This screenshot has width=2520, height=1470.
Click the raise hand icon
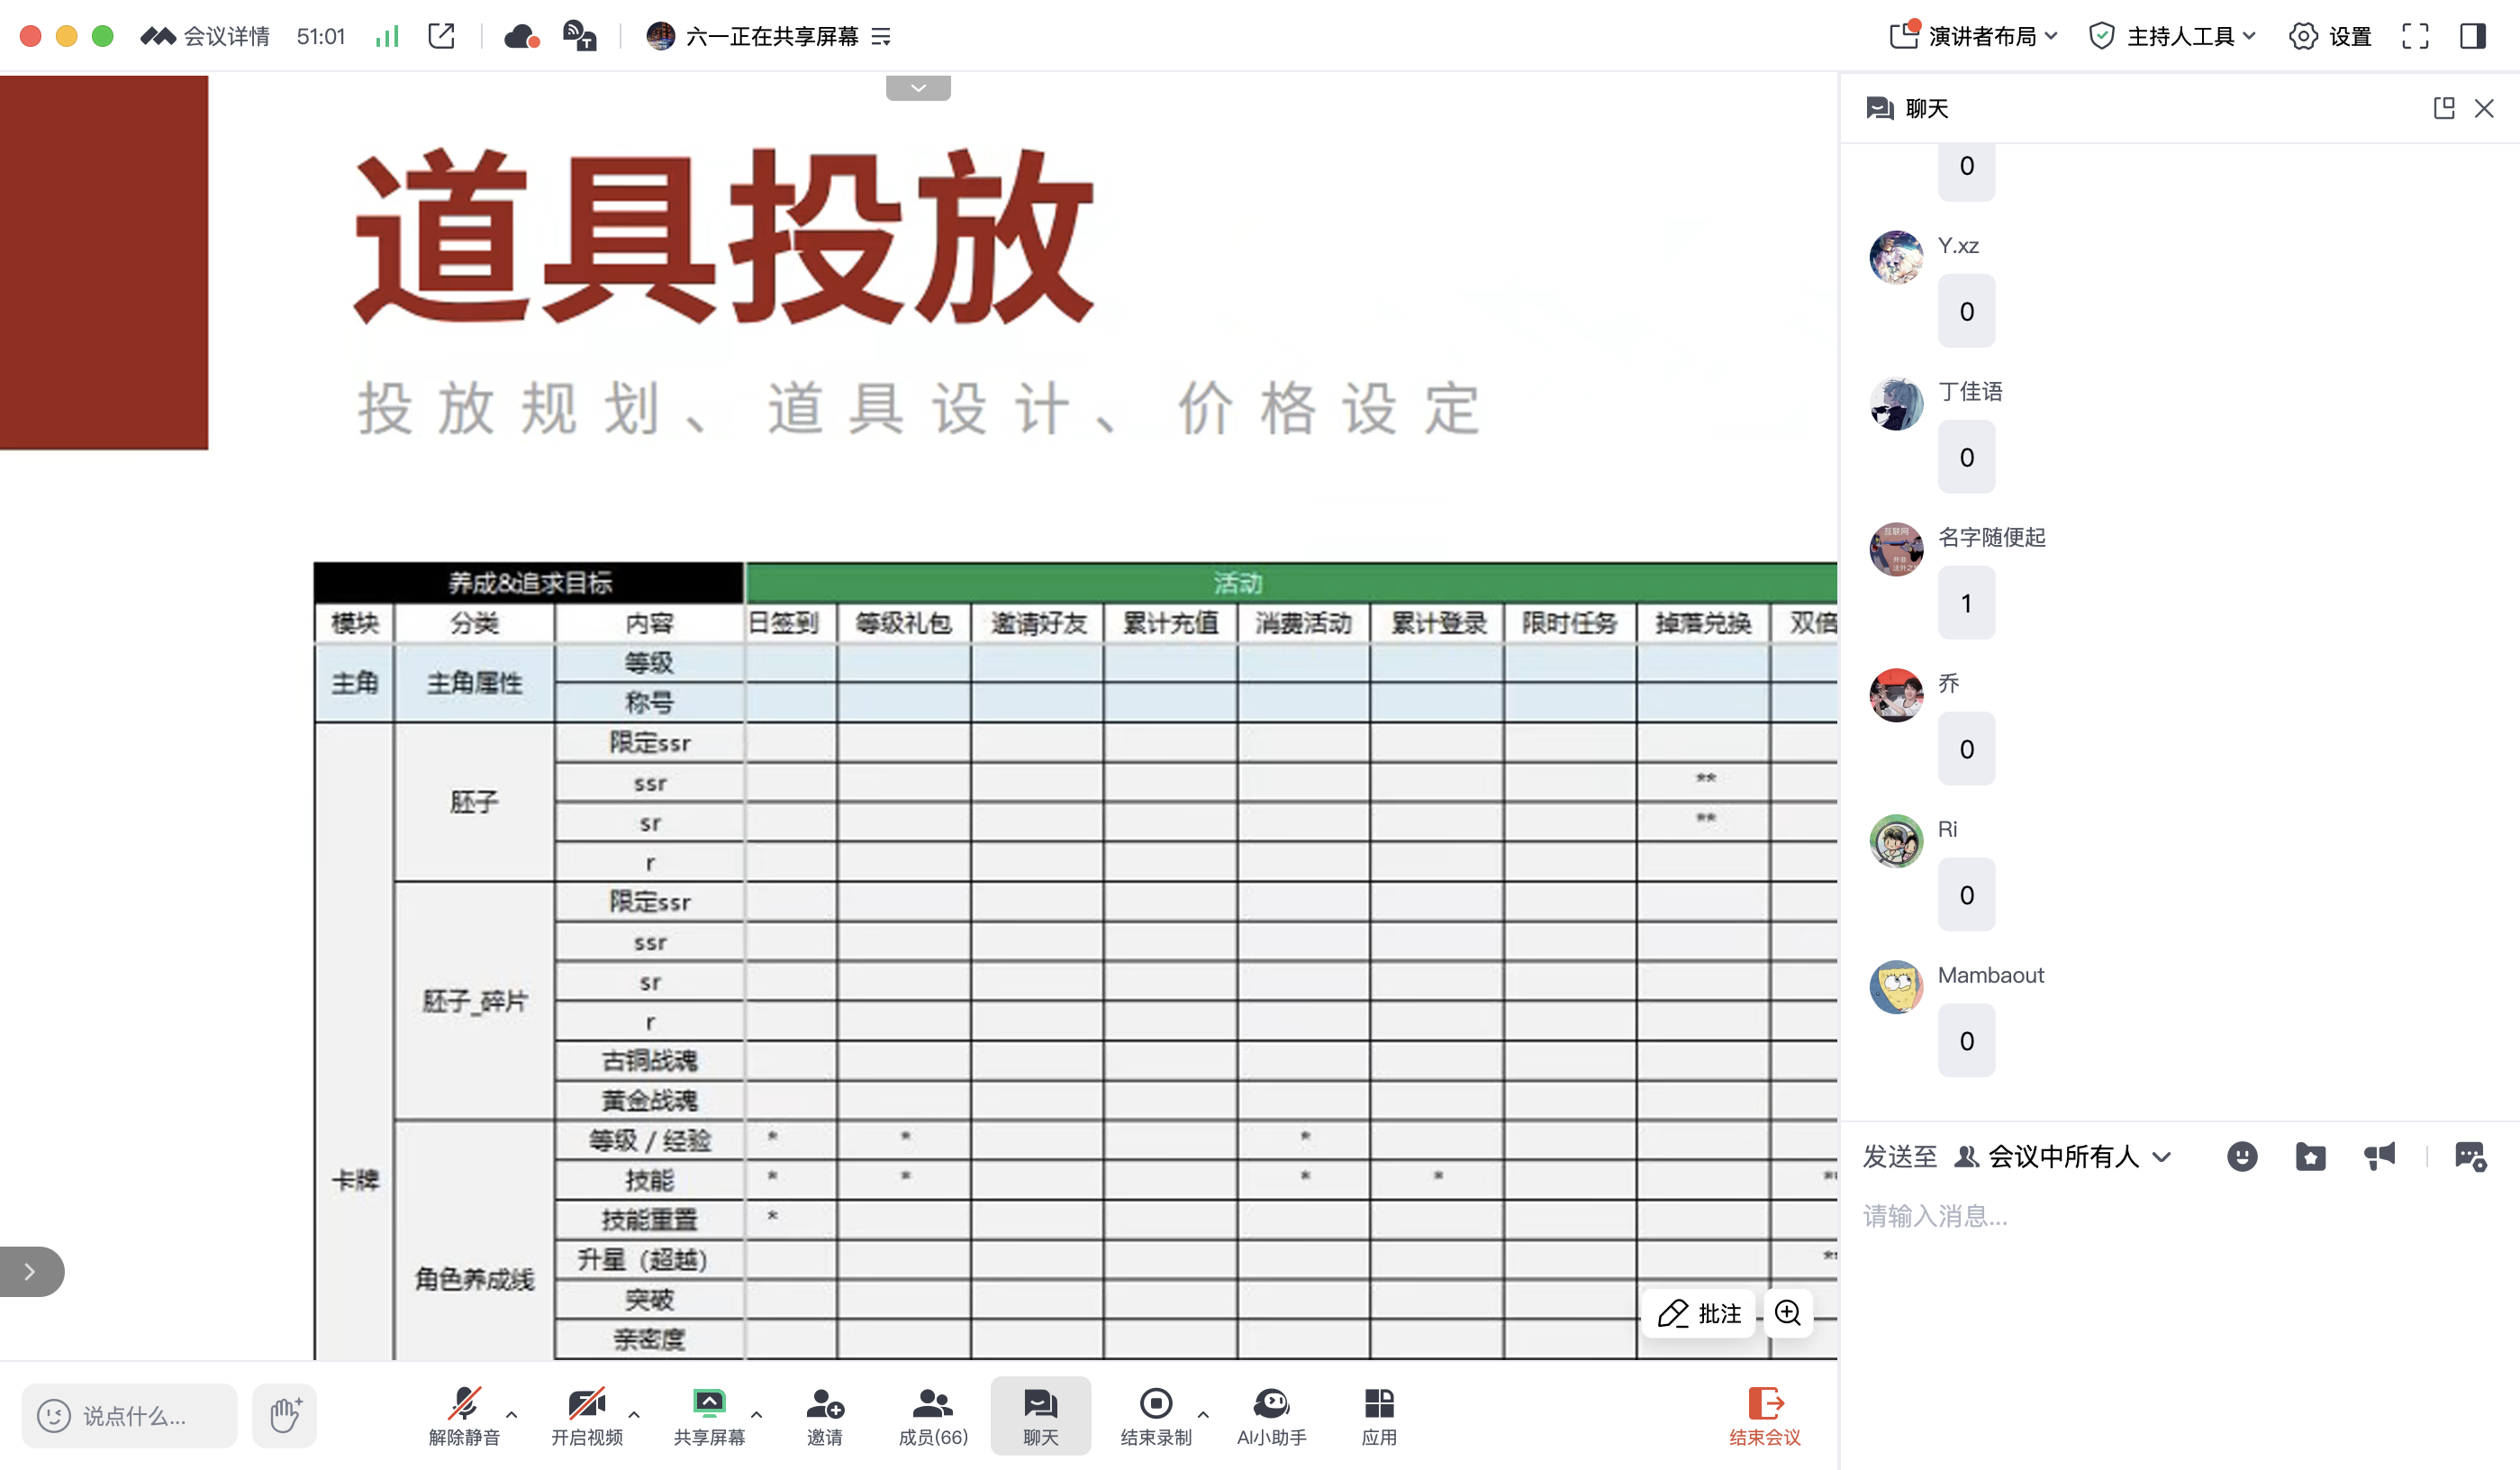pos(285,1415)
